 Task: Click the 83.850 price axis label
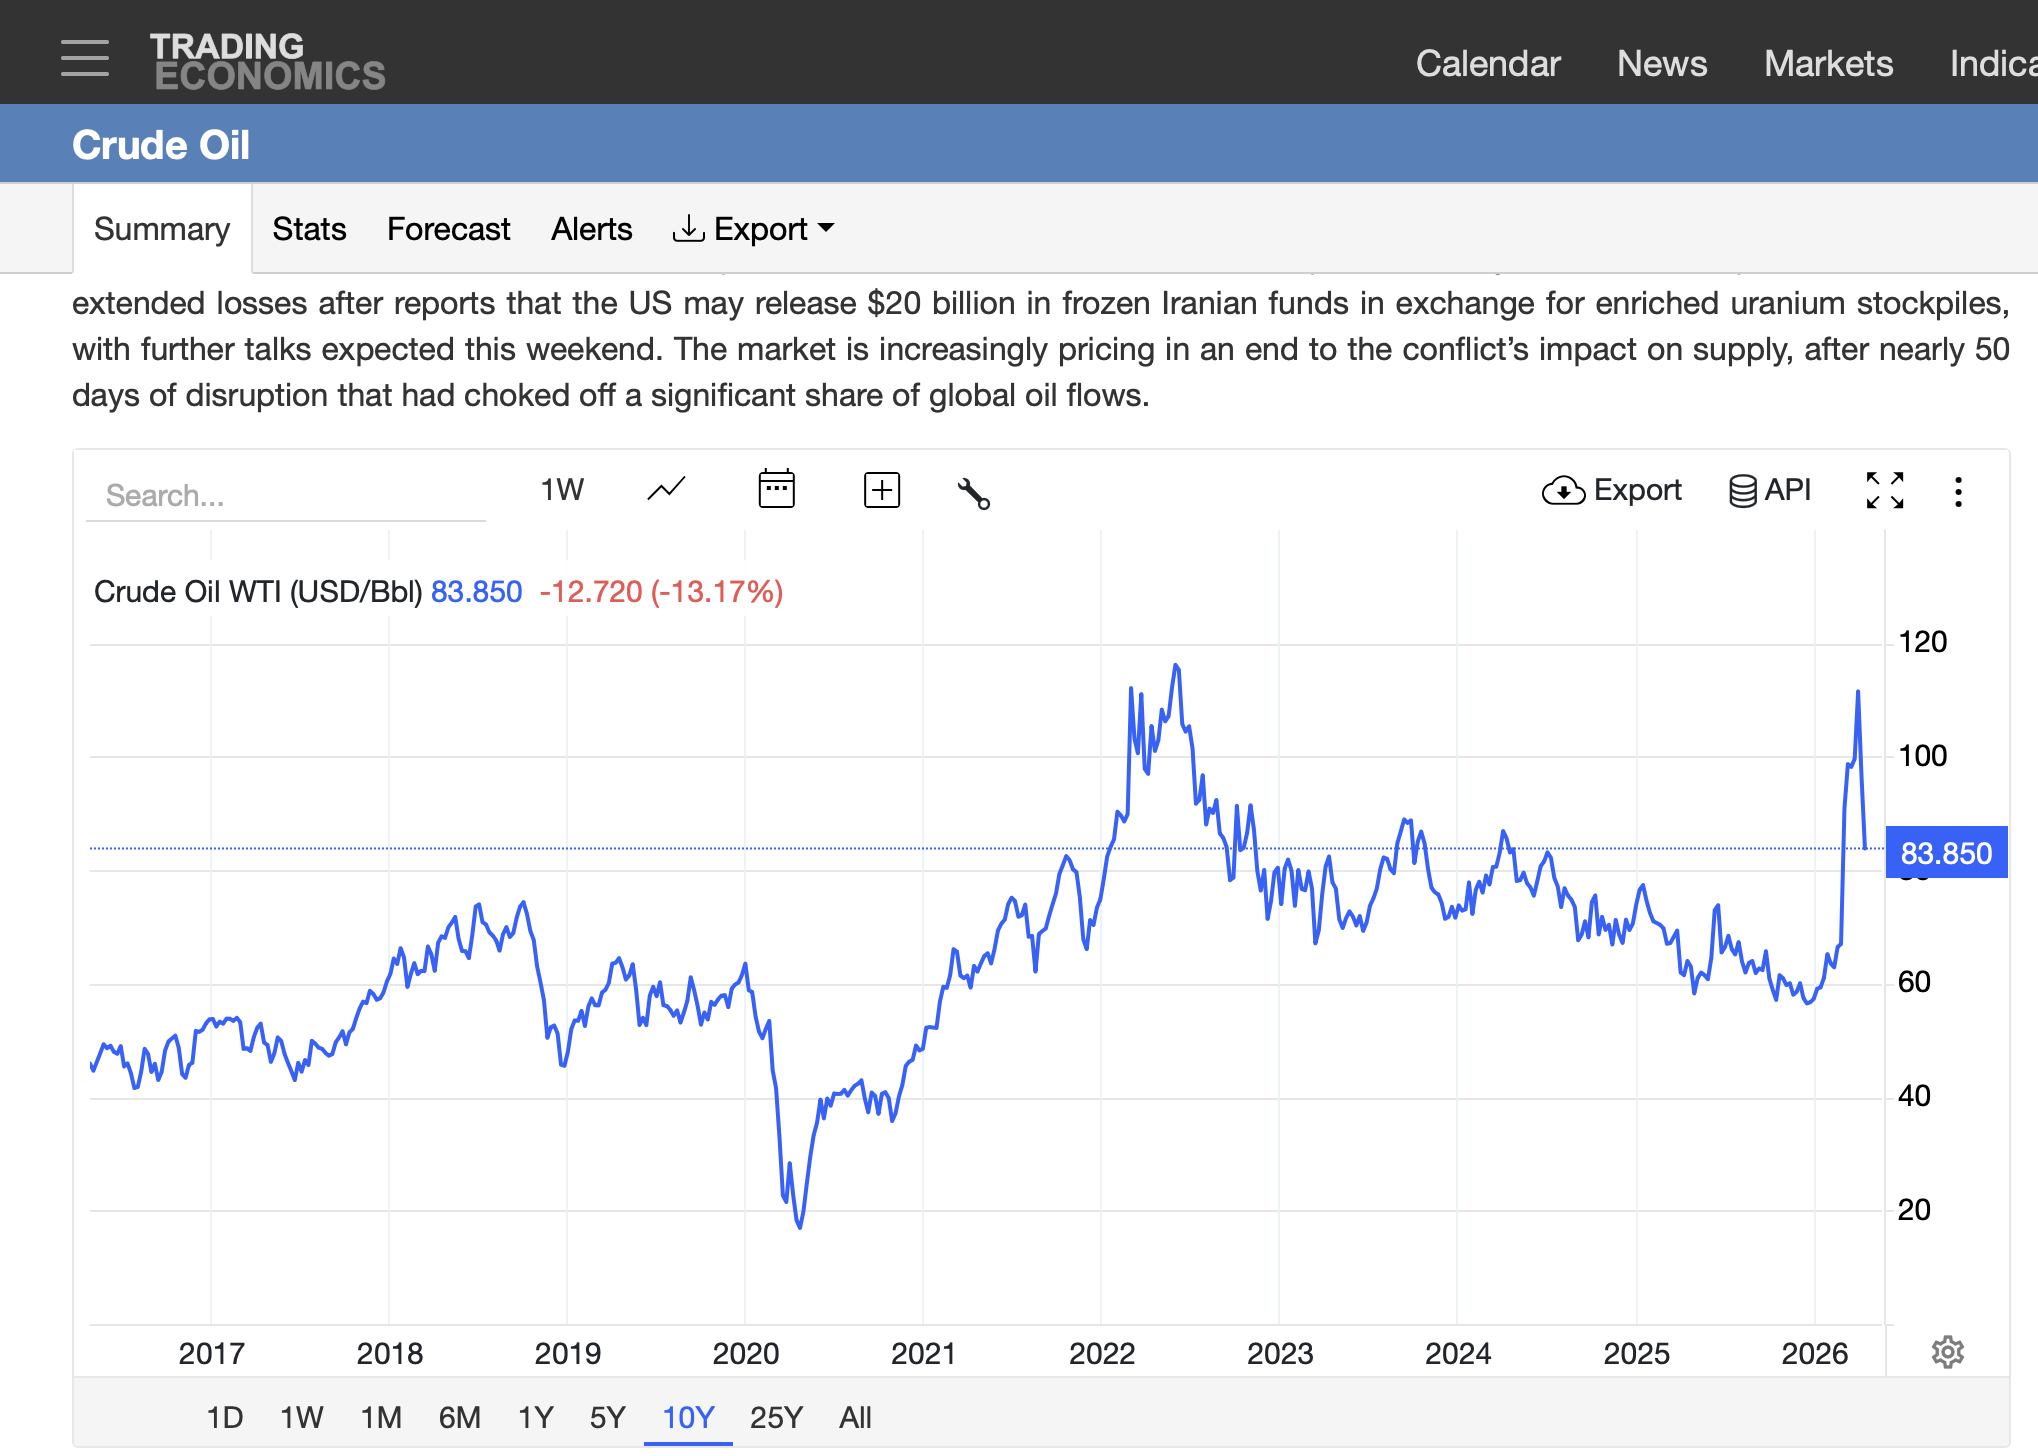(x=1945, y=853)
